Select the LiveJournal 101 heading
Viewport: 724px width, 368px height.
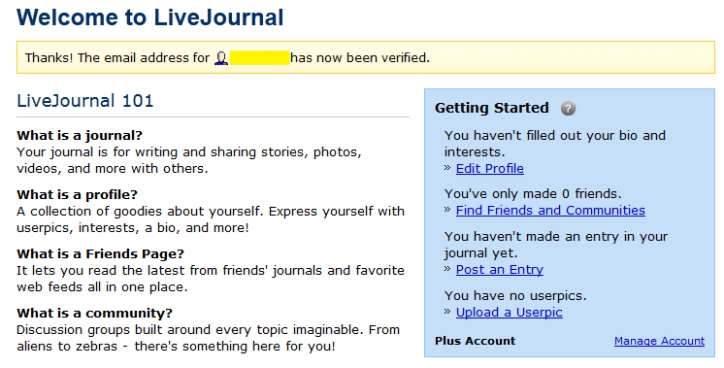pos(85,101)
